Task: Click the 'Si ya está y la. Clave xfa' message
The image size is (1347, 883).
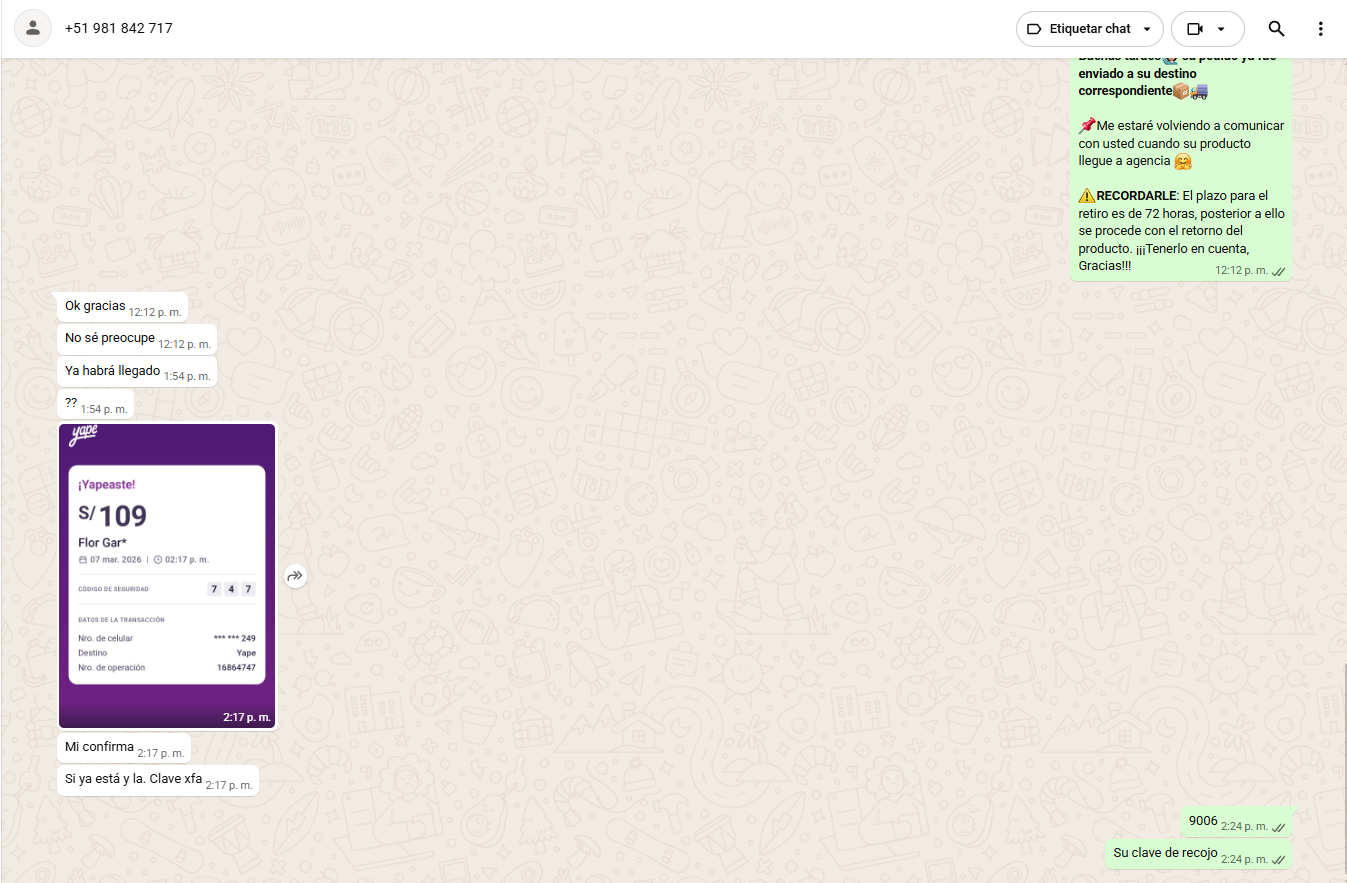Action: (x=134, y=779)
